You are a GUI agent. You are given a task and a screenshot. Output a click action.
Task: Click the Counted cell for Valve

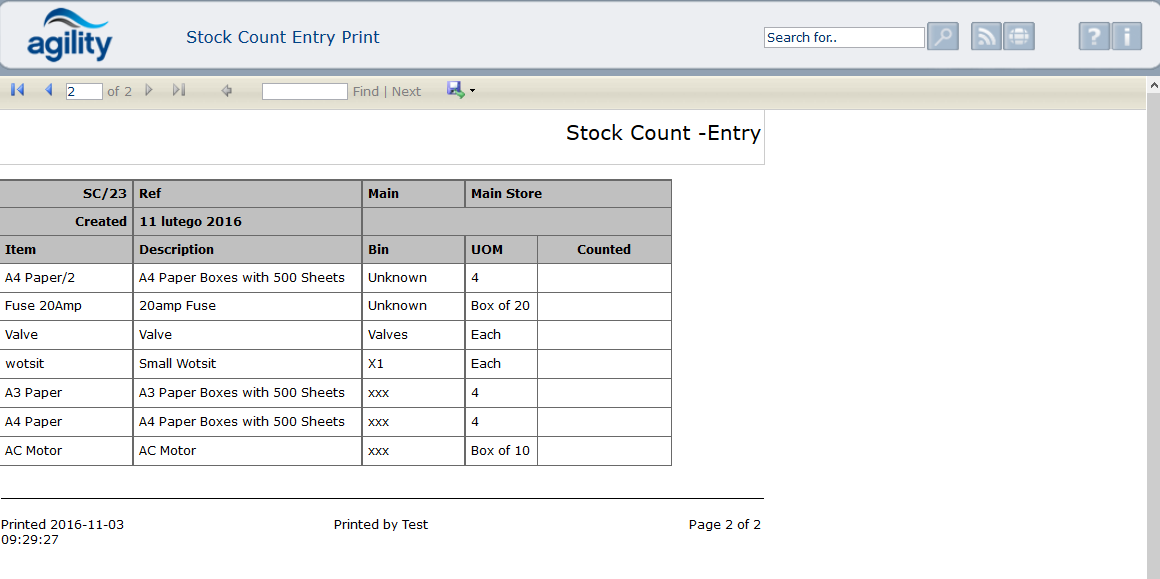(x=604, y=335)
